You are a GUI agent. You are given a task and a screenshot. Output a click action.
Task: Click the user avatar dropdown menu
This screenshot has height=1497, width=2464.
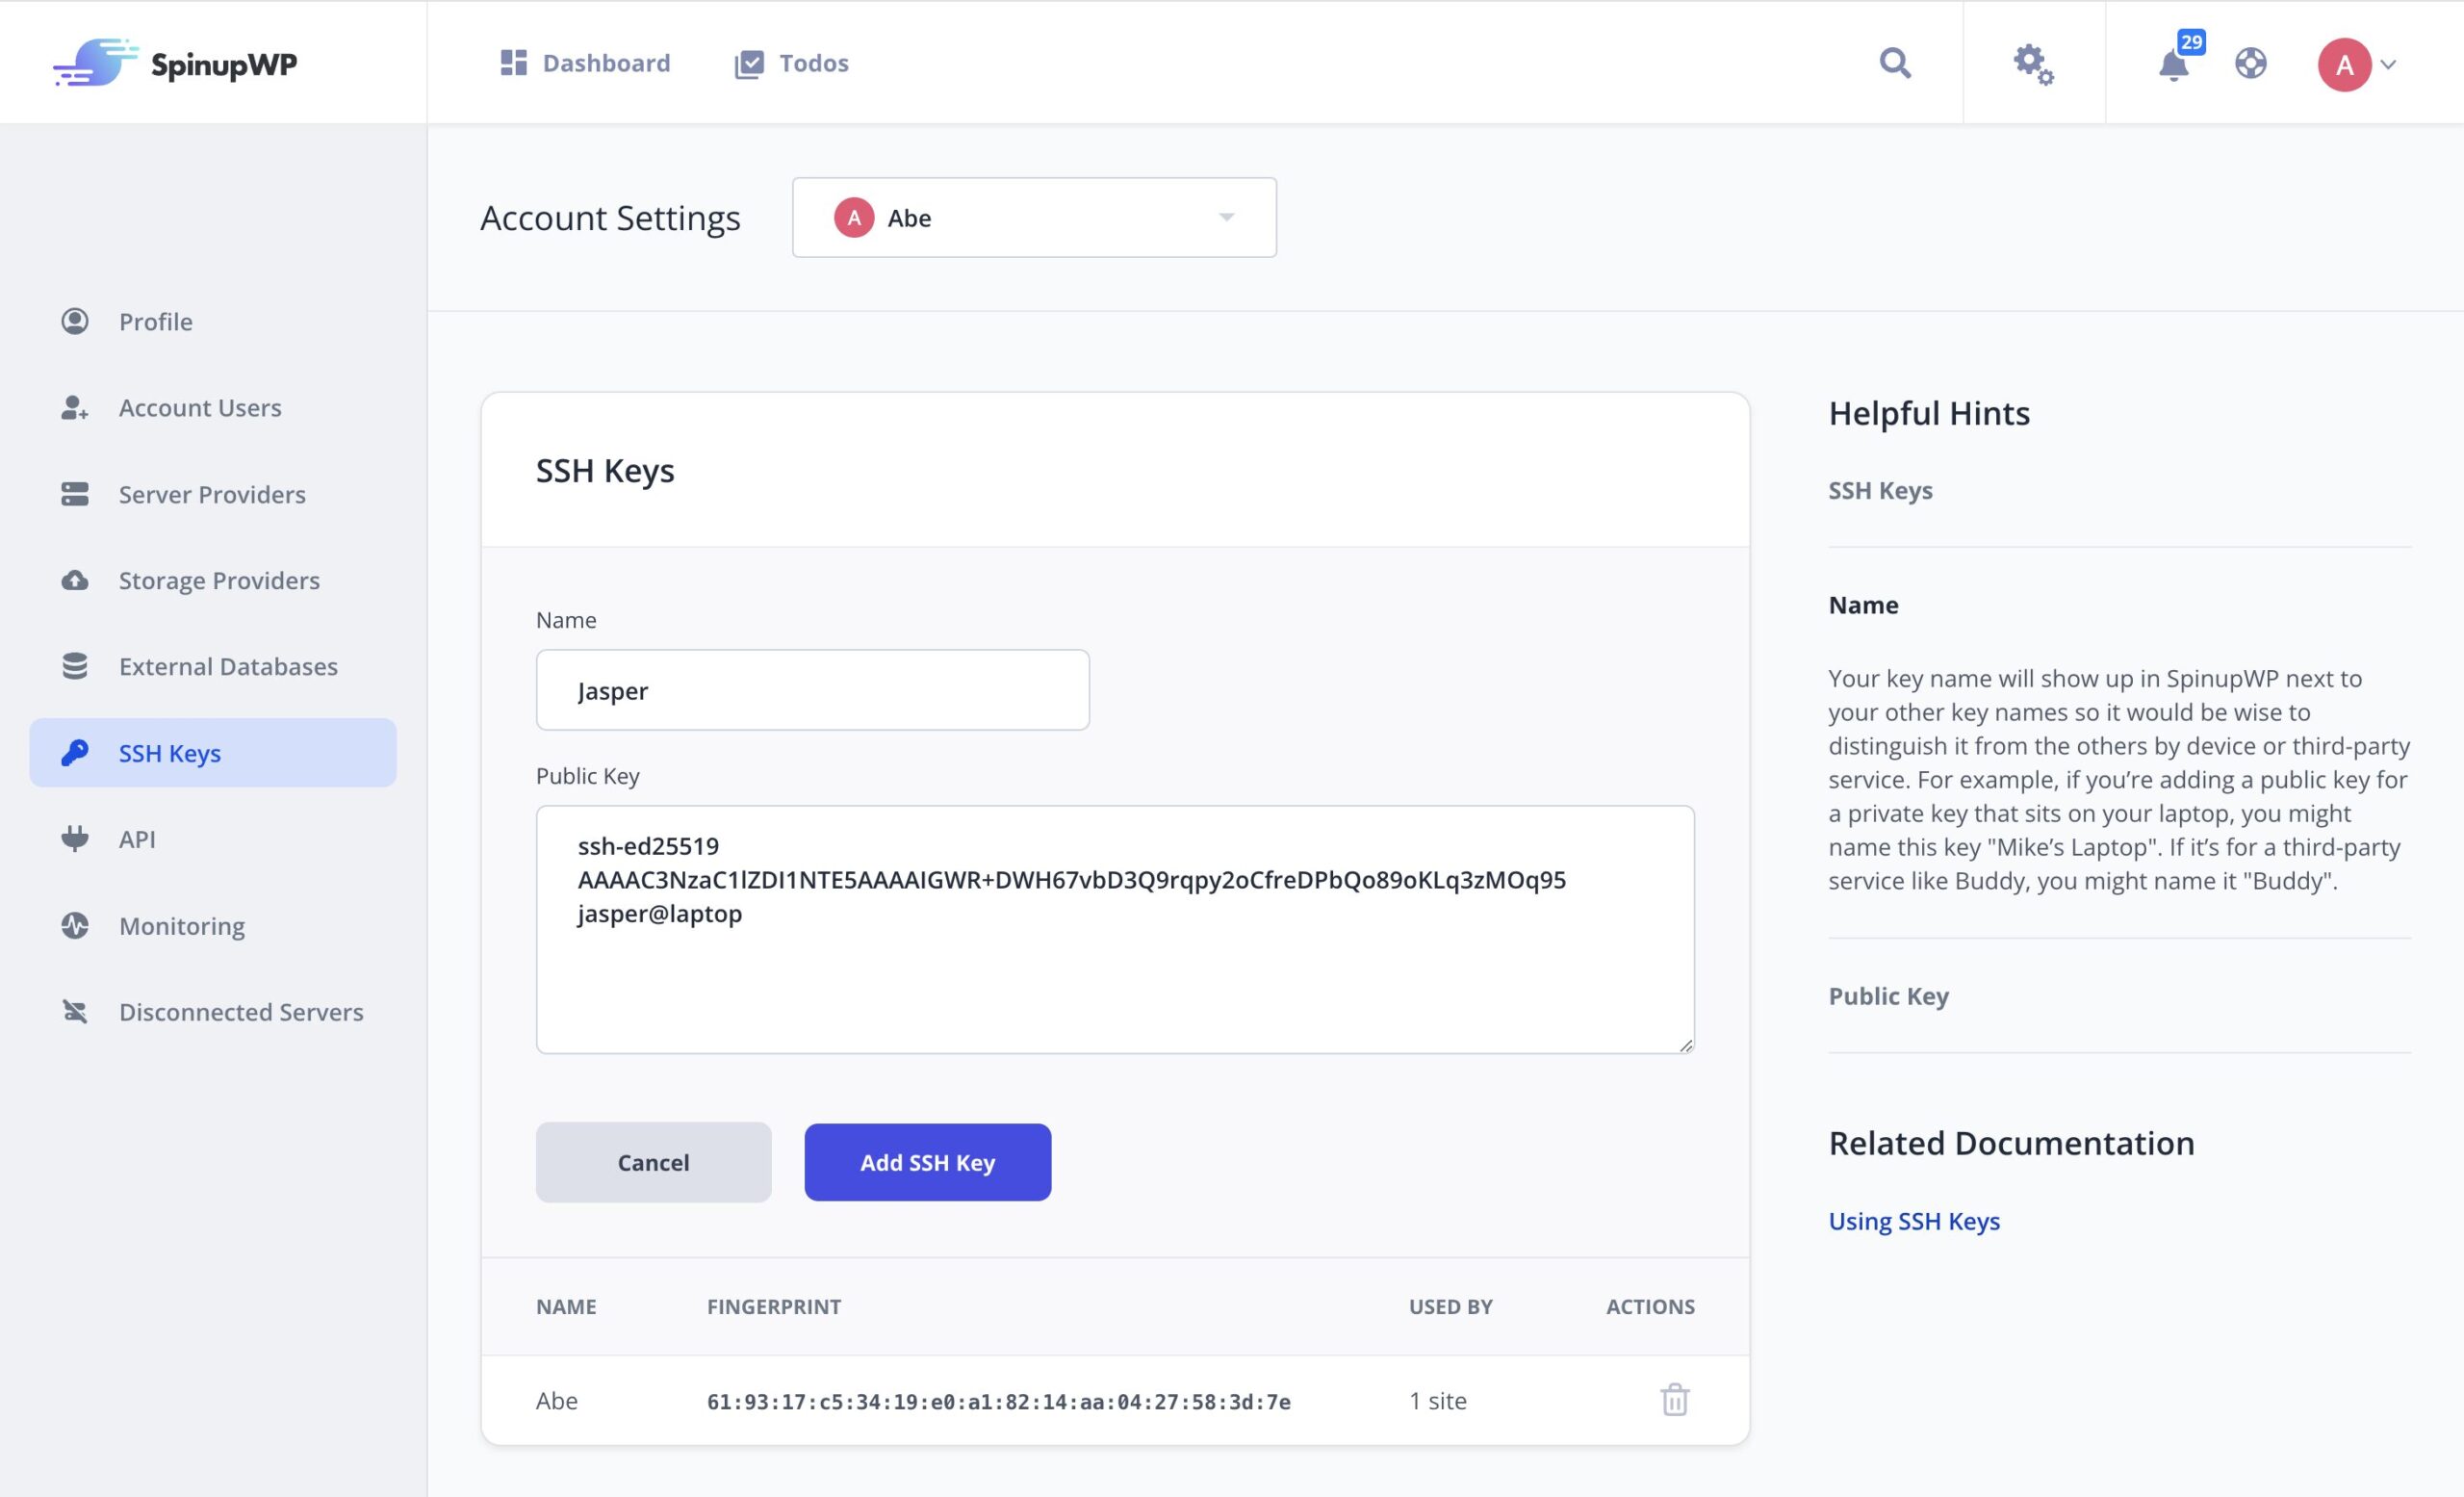click(x=2358, y=64)
